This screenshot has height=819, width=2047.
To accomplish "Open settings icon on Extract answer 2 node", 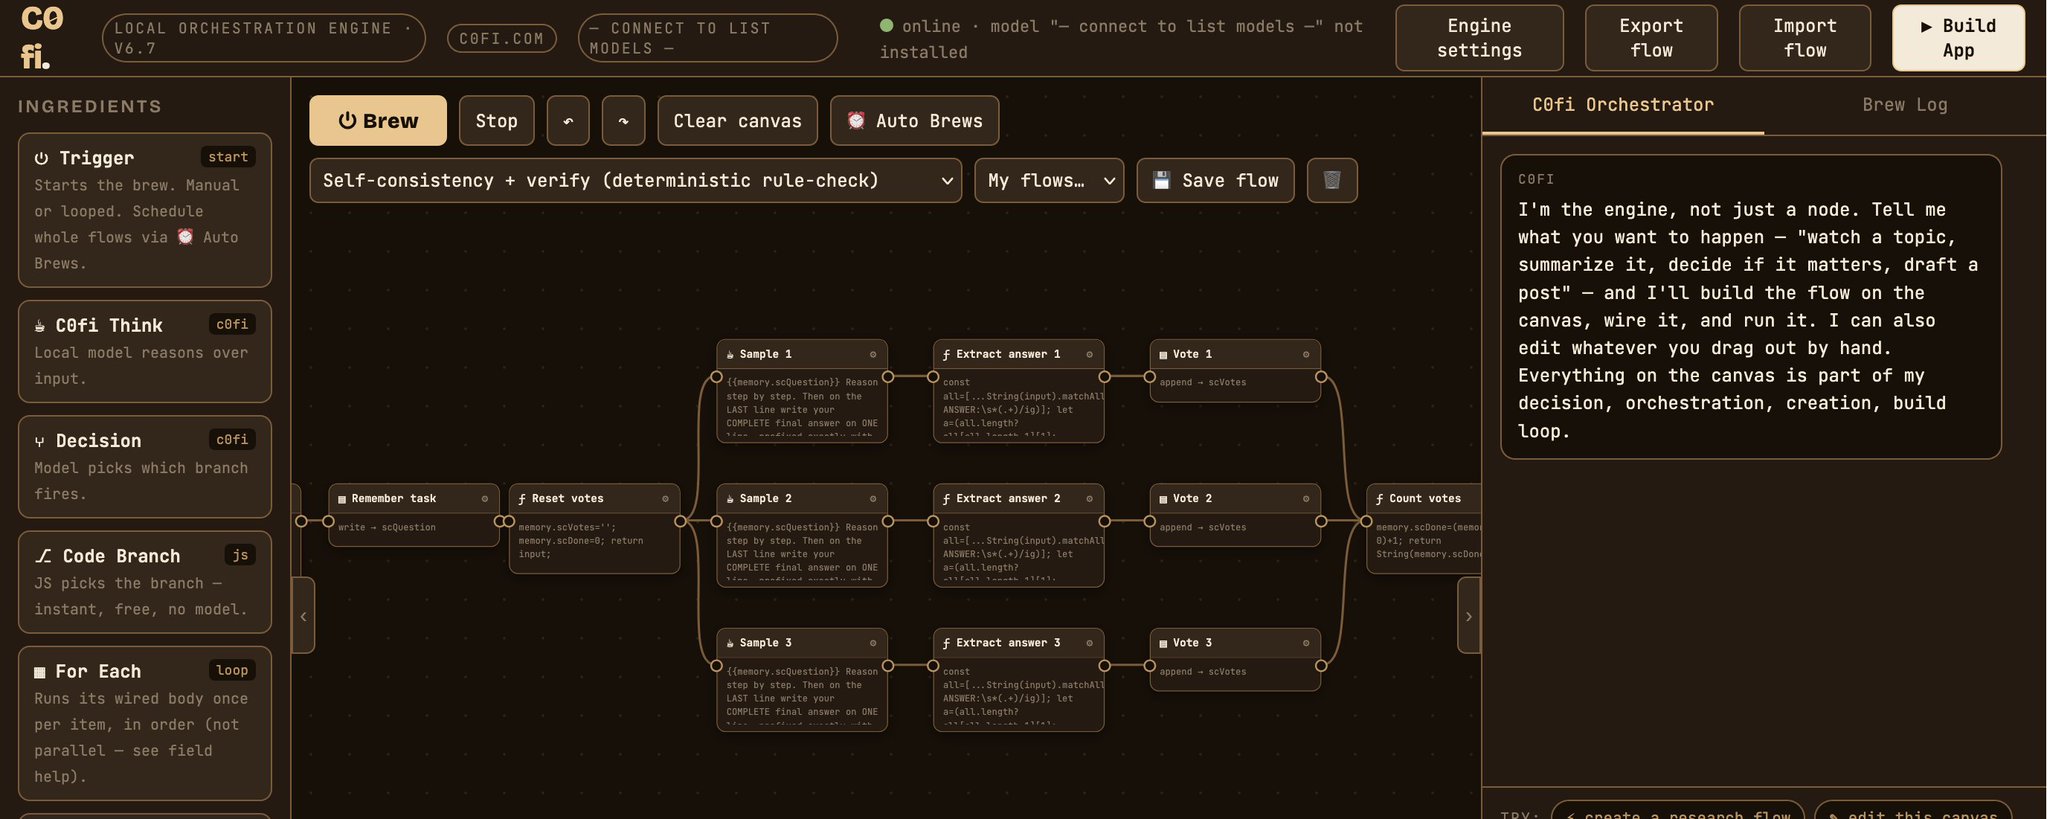I will 1089,498.
